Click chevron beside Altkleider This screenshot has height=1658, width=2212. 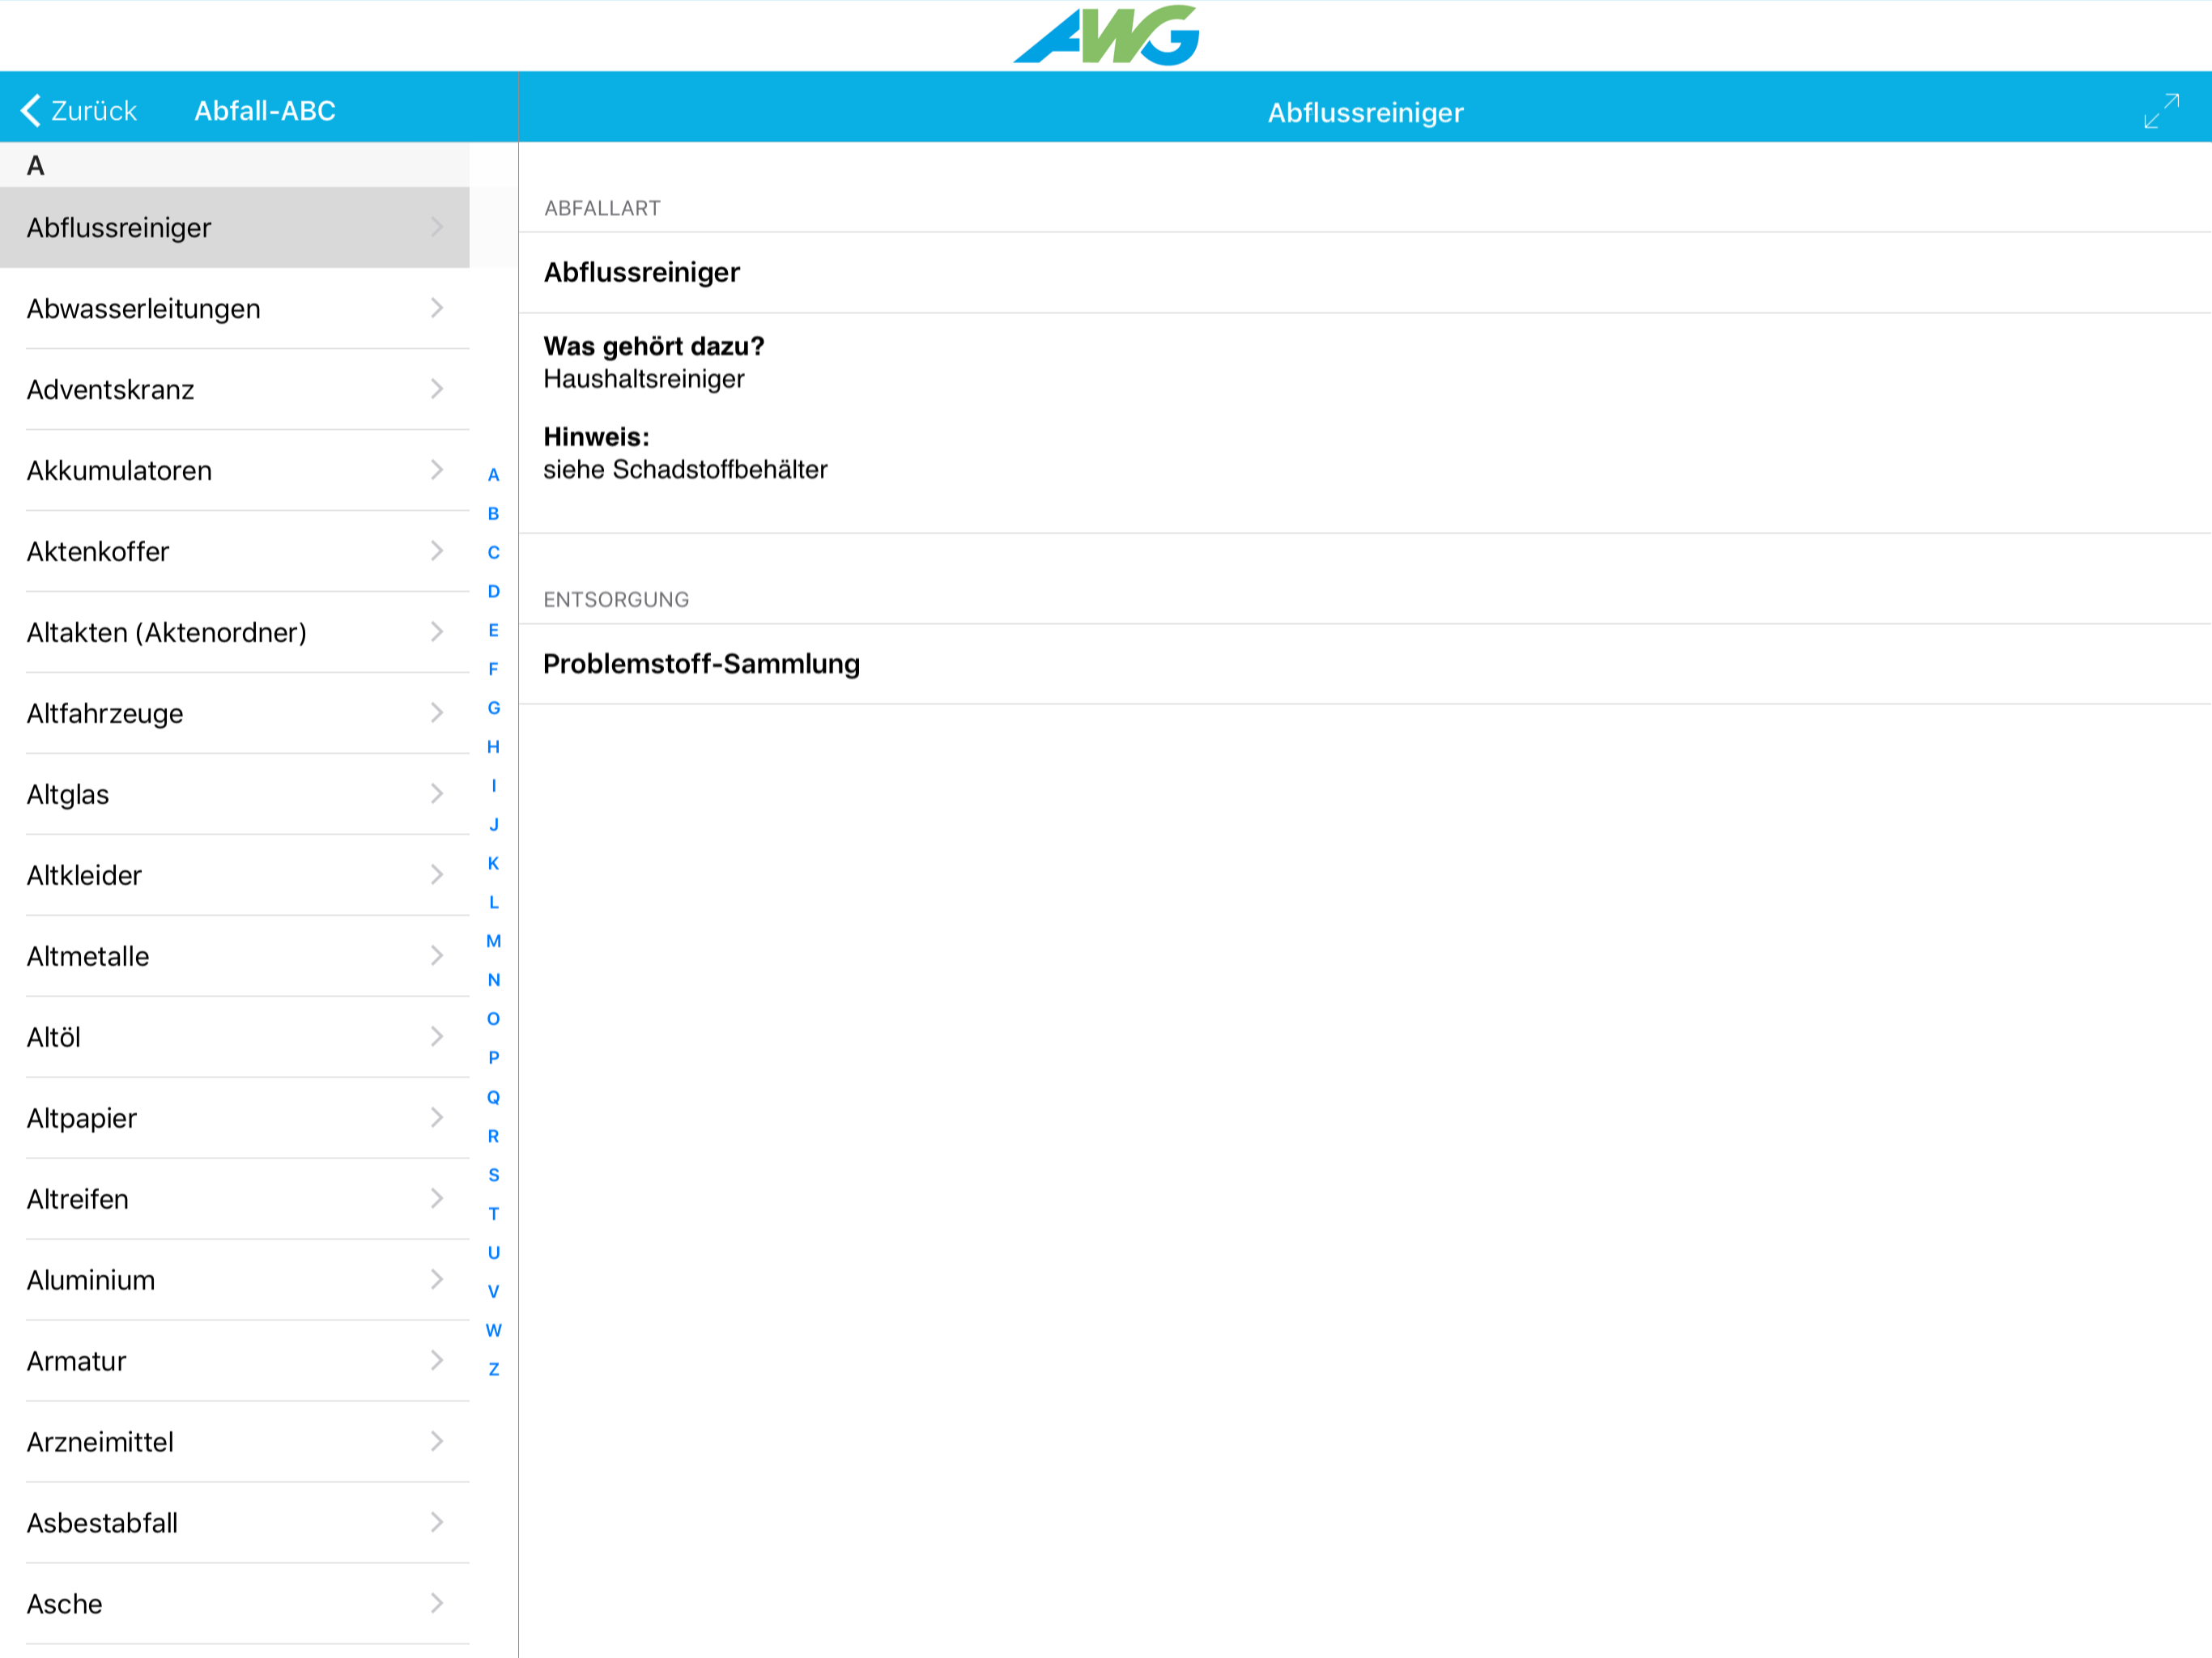click(437, 875)
